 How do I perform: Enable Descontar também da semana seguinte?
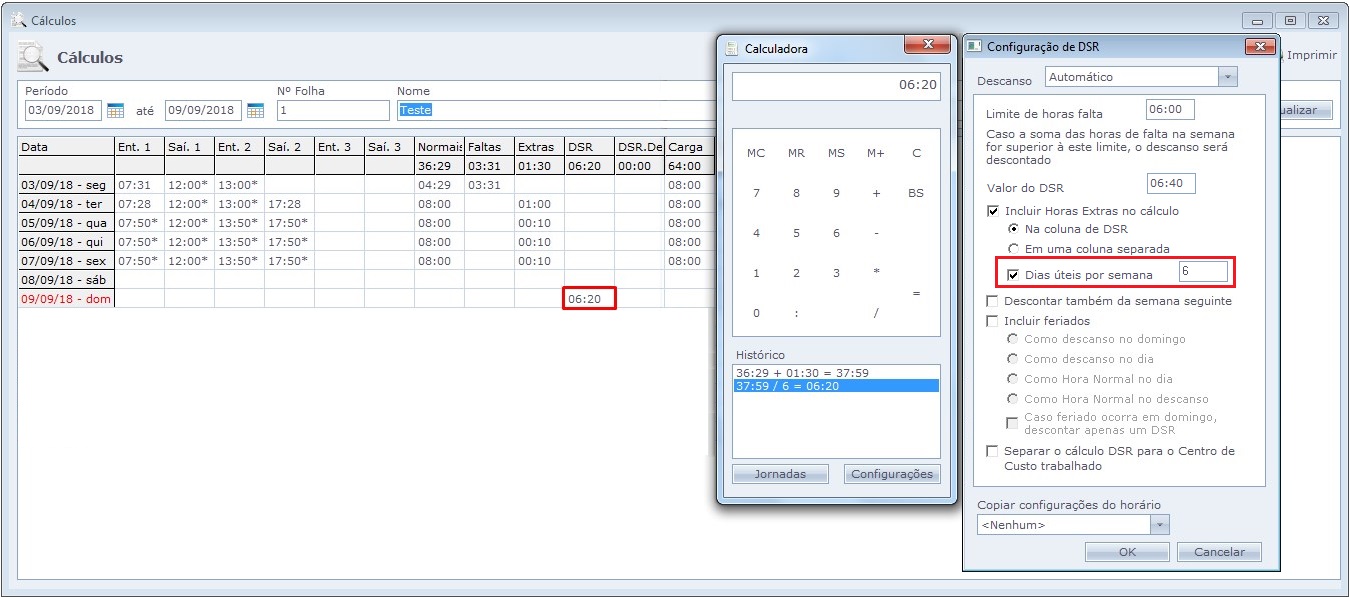pos(993,301)
